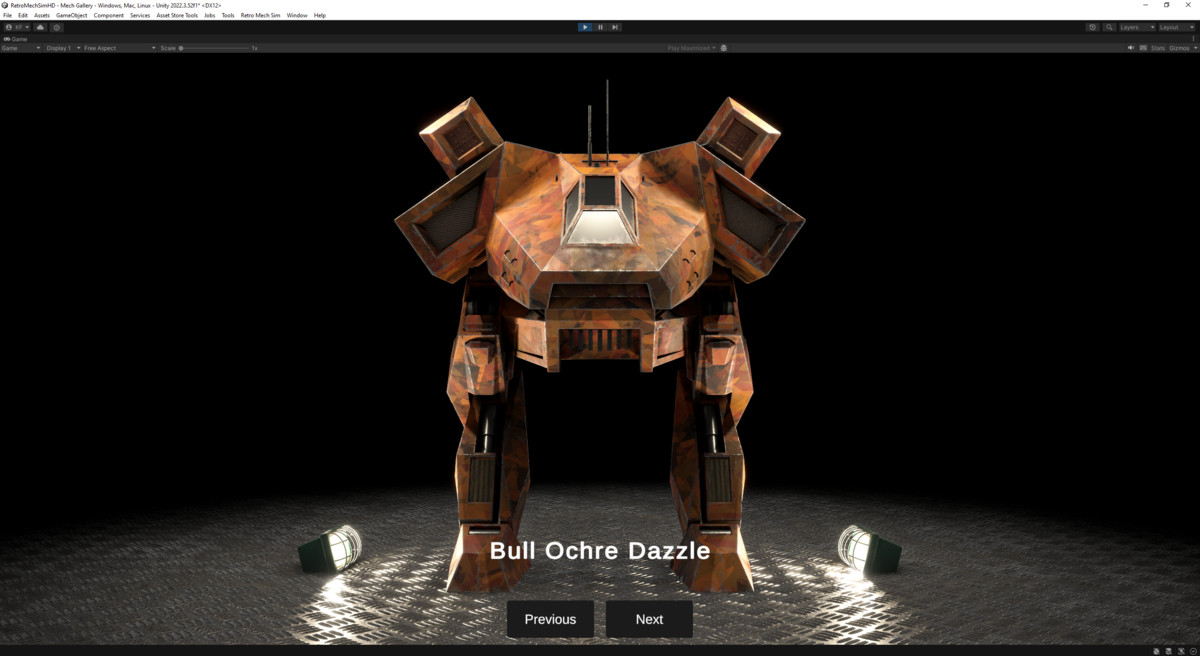This screenshot has height=656, width=1200.
Task: Click the Previous button
Action: click(x=550, y=619)
